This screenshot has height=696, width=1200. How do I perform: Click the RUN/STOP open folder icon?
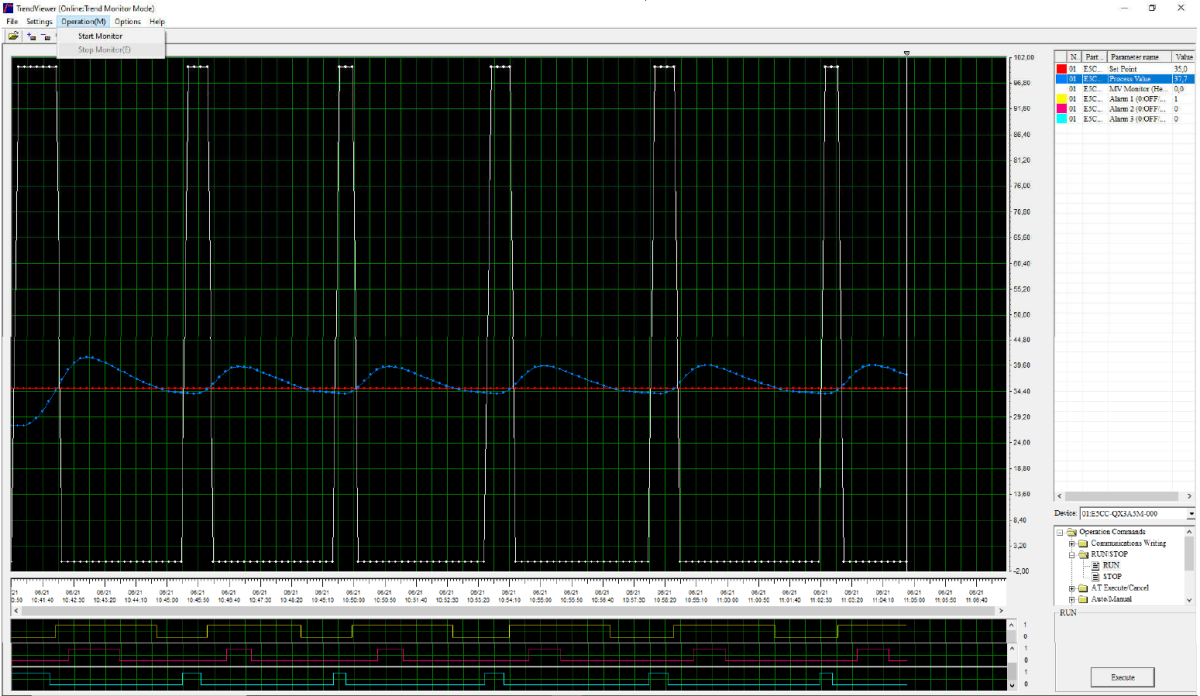point(1084,554)
